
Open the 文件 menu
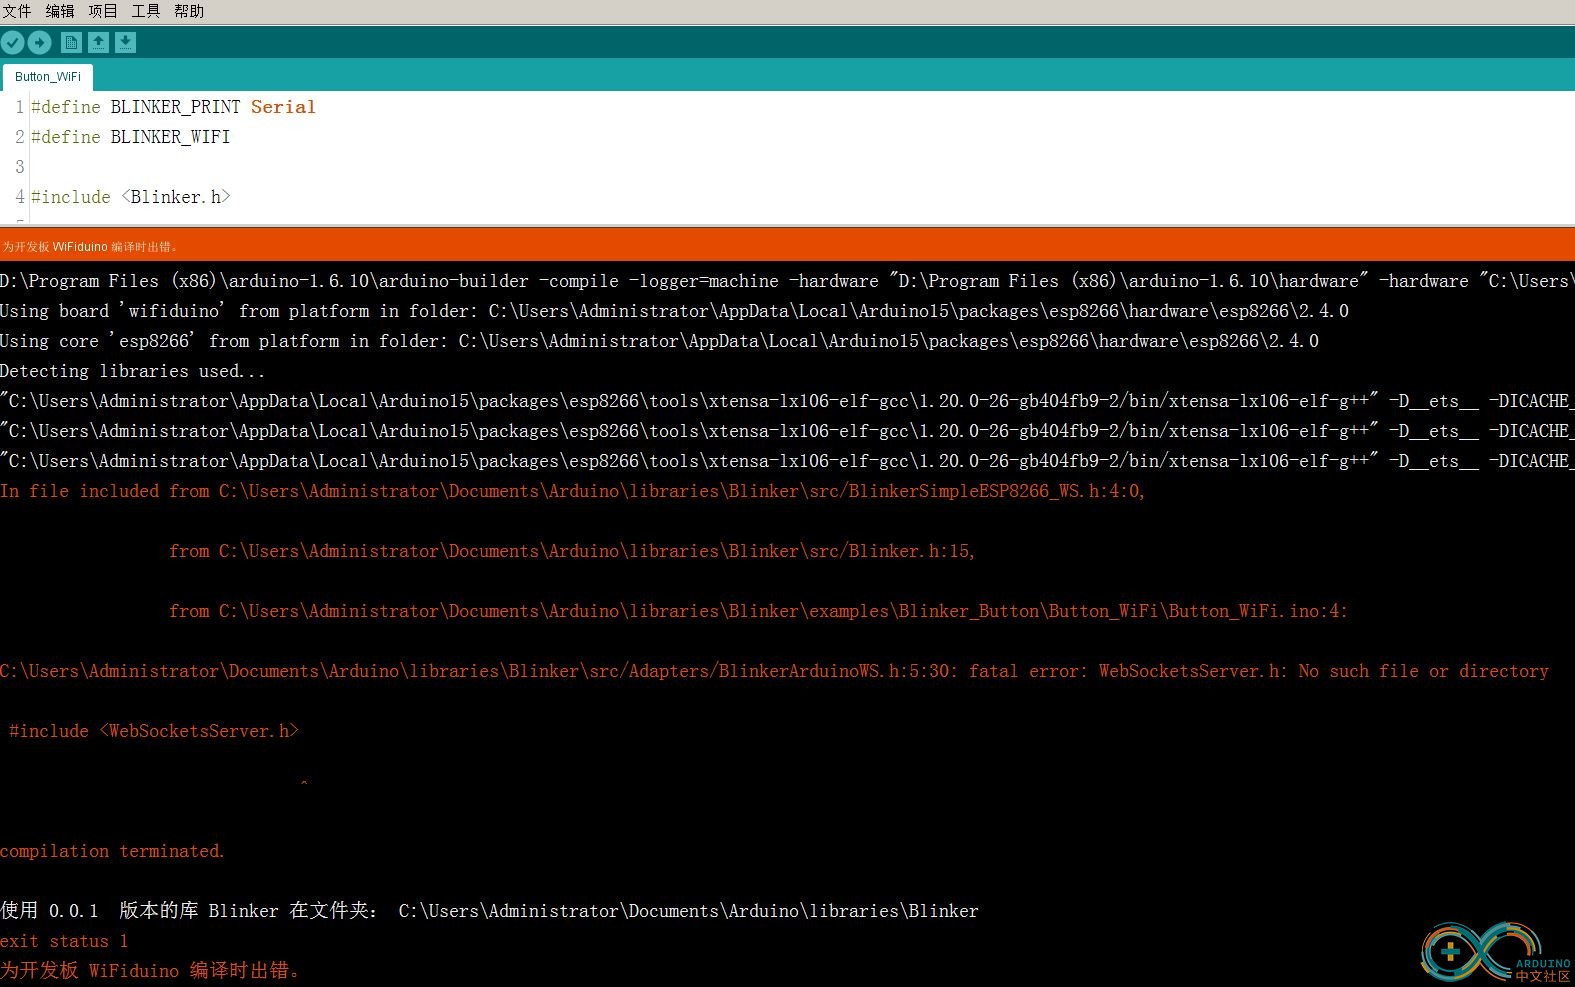point(17,11)
